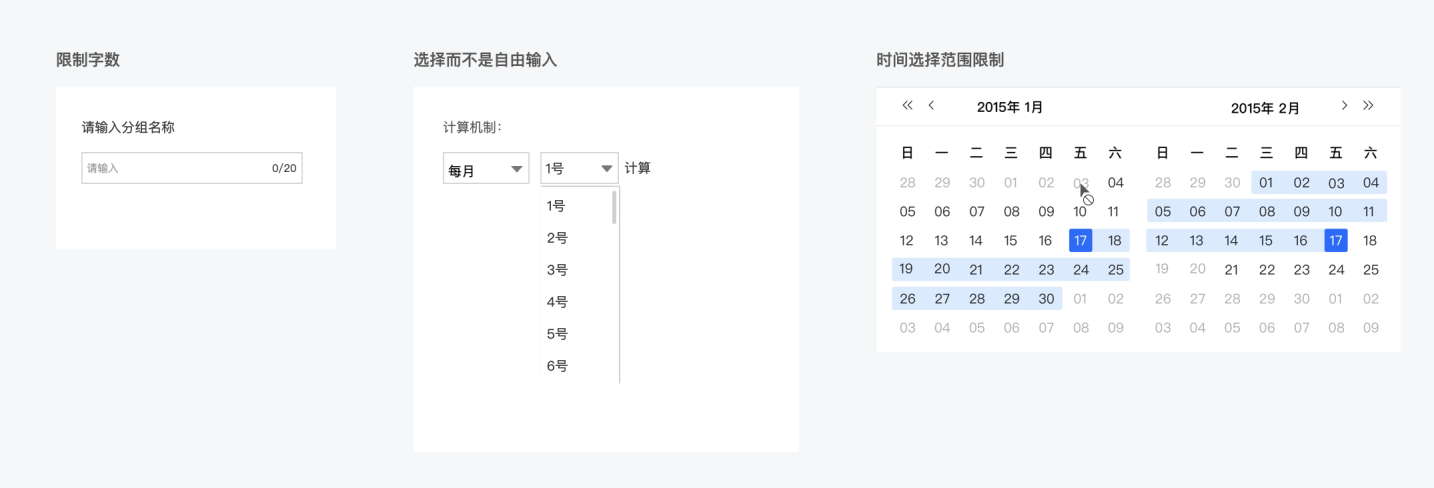Click the 2015年 1月 month header
The height and width of the screenshot is (488, 1434).
click(1010, 107)
